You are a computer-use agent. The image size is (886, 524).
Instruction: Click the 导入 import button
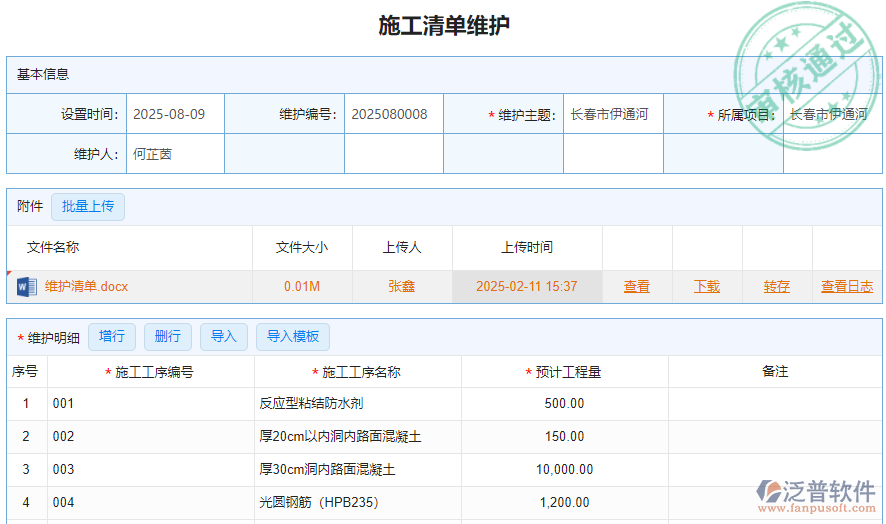(x=224, y=337)
